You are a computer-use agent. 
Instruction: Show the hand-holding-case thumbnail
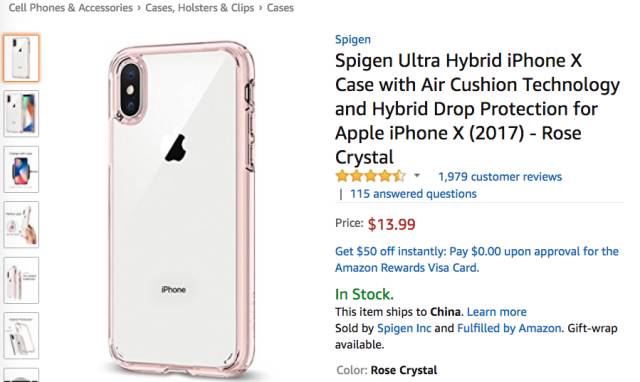(x=21, y=224)
